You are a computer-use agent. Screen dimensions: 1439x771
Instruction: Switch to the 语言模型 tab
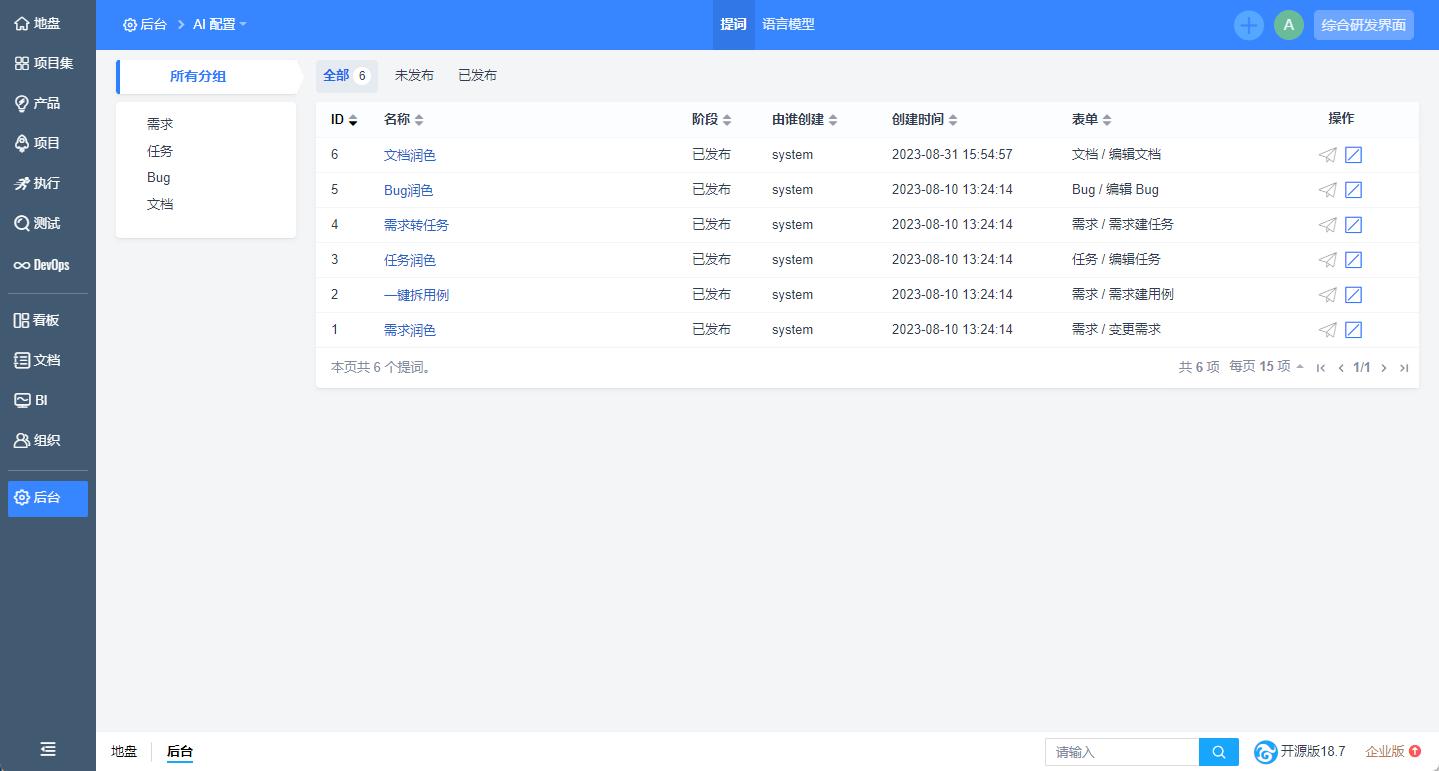(x=788, y=24)
